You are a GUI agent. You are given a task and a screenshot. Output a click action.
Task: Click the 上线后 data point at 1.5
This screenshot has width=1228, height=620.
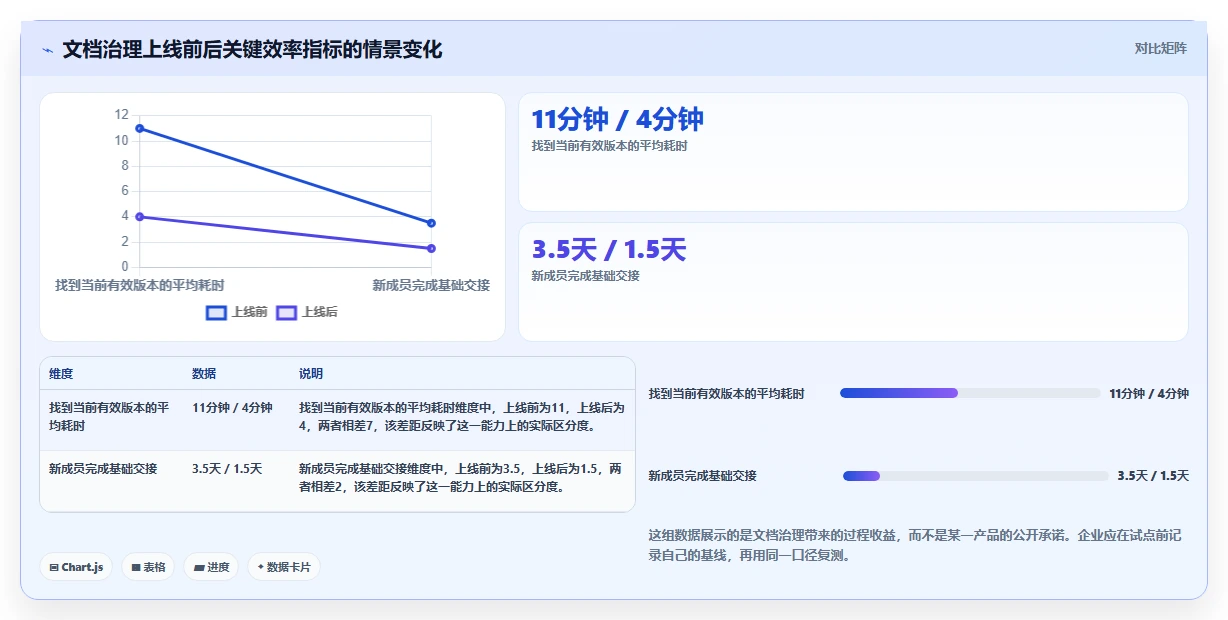(431, 248)
